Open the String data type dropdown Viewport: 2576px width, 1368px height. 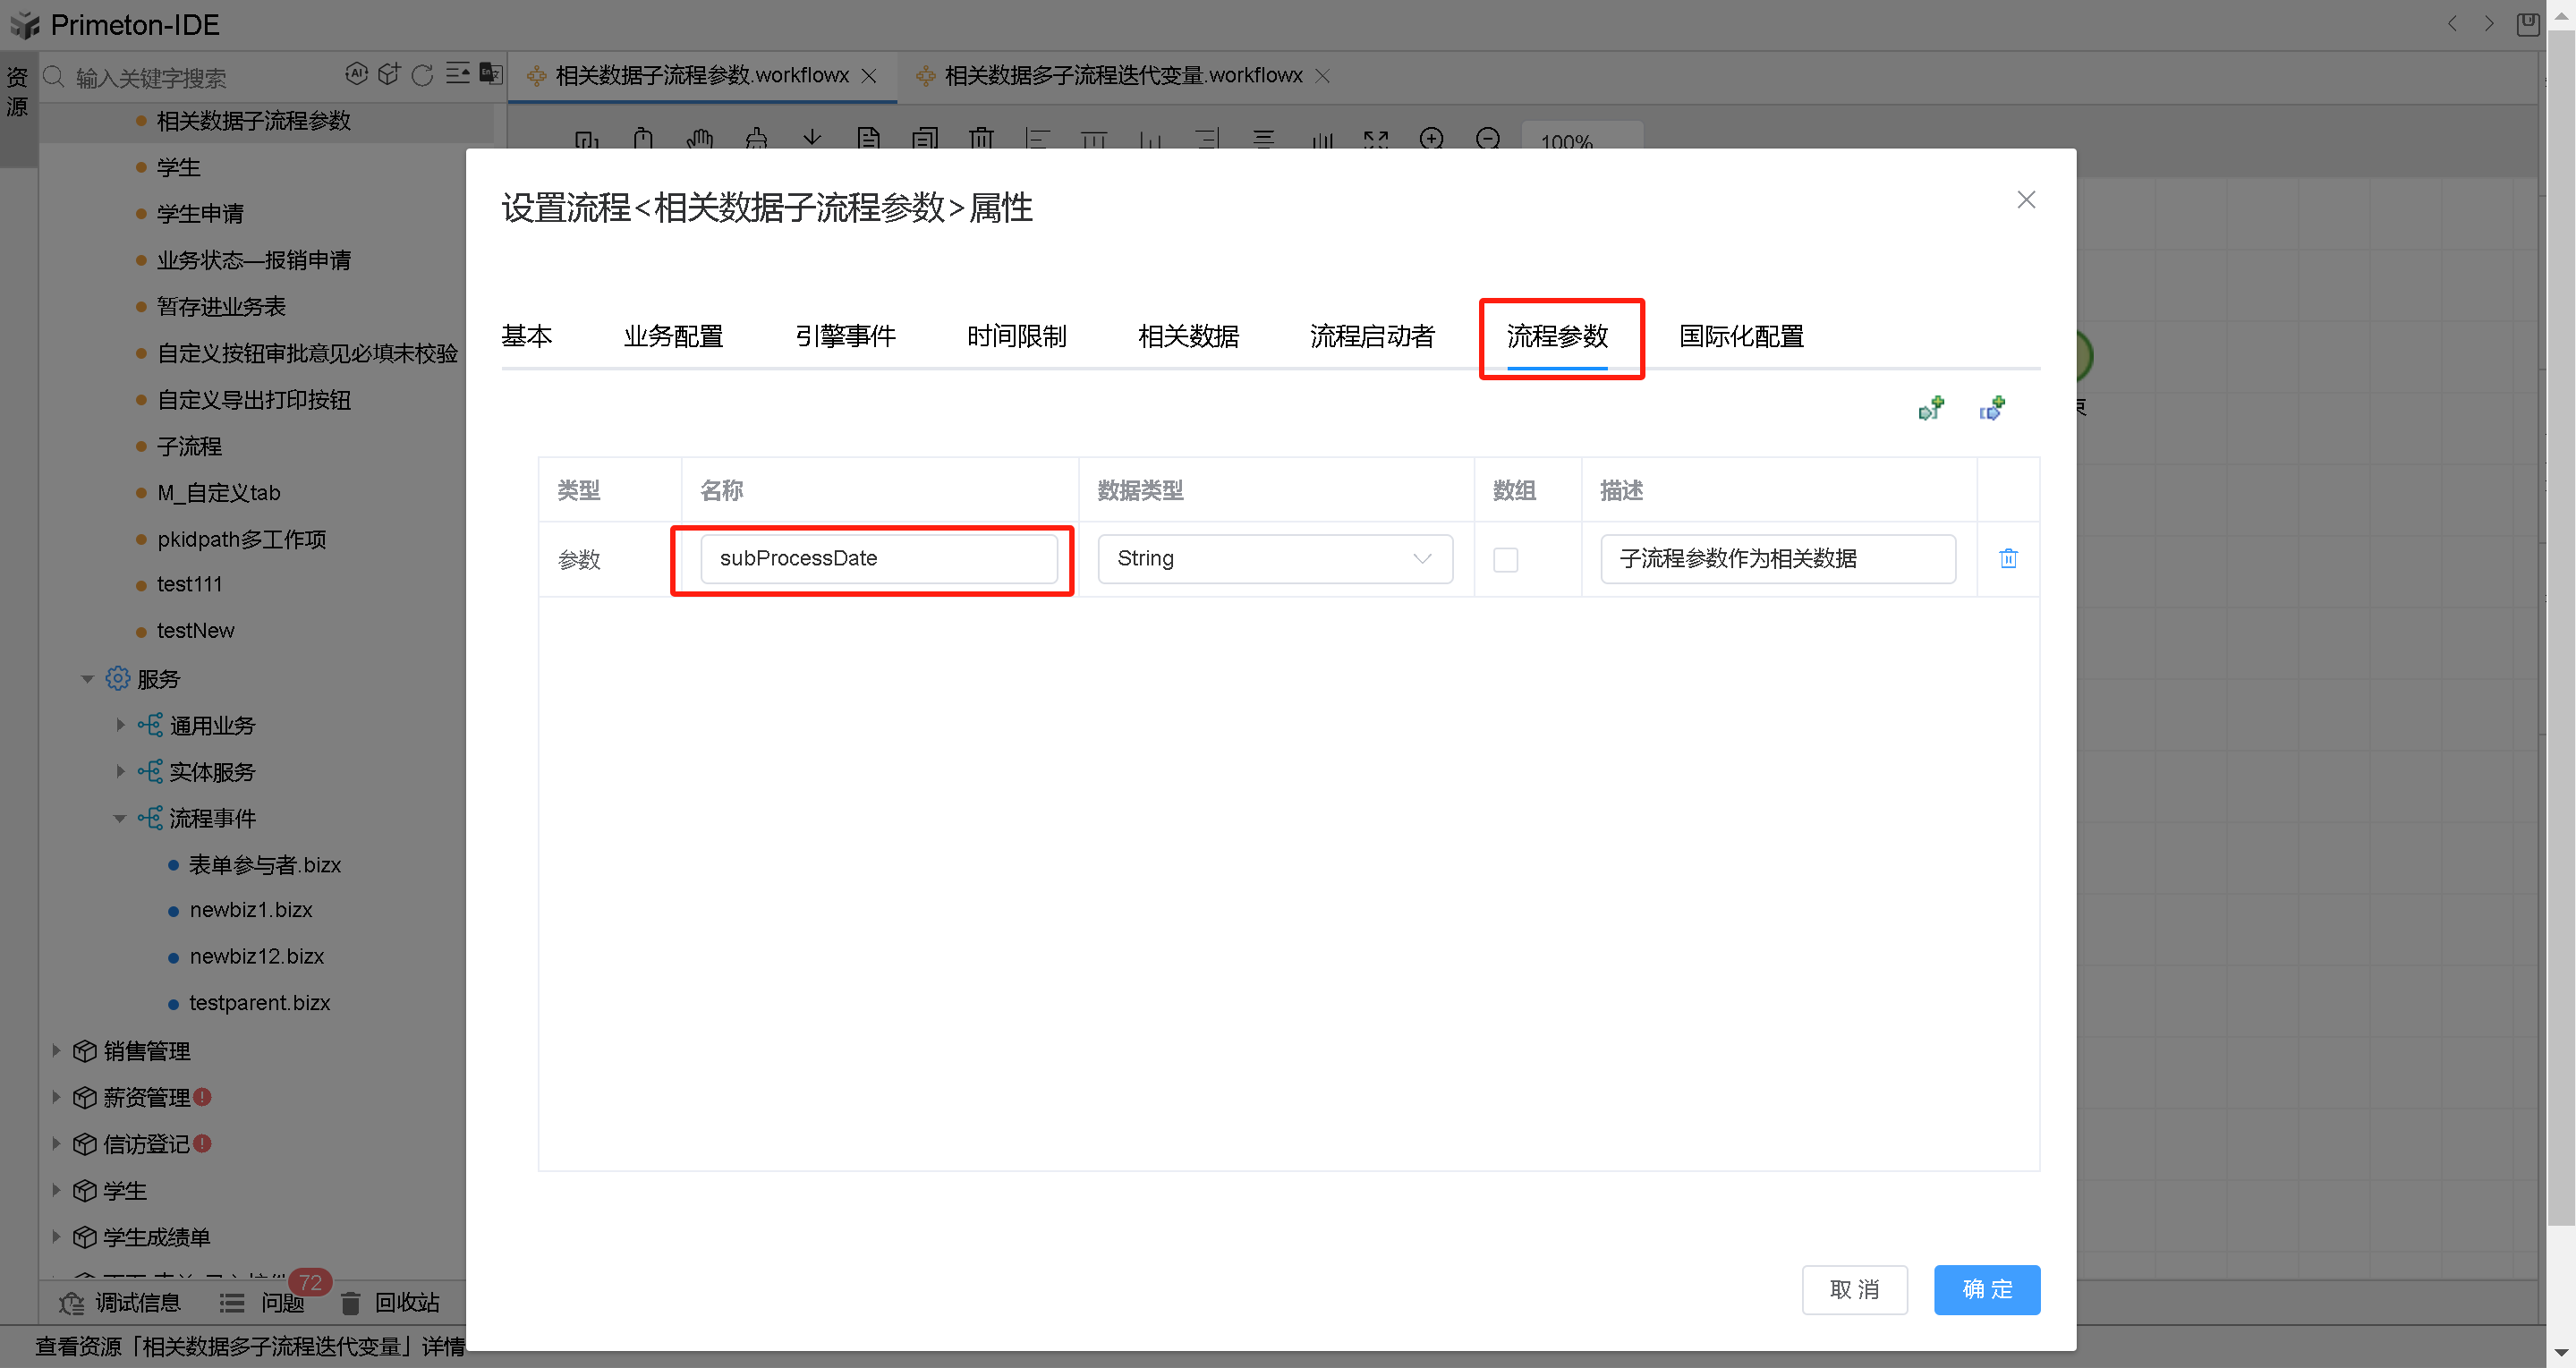(1274, 558)
